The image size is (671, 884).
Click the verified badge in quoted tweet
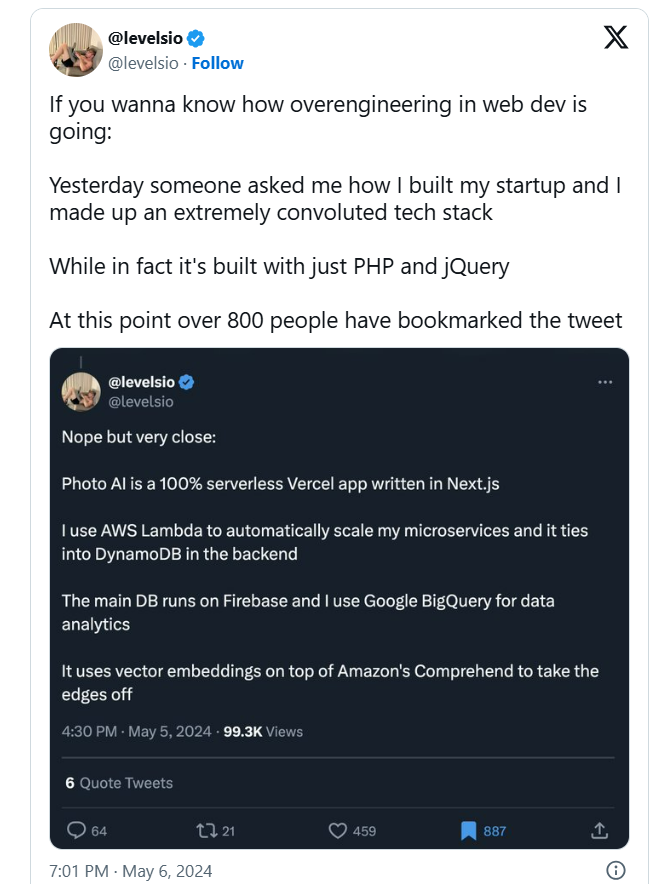point(186,381)
